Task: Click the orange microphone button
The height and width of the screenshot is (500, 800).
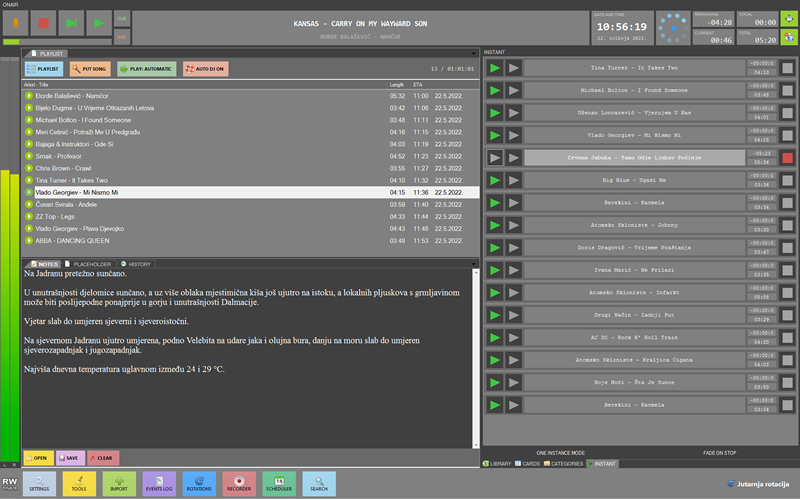Action: tap(15, 21)
